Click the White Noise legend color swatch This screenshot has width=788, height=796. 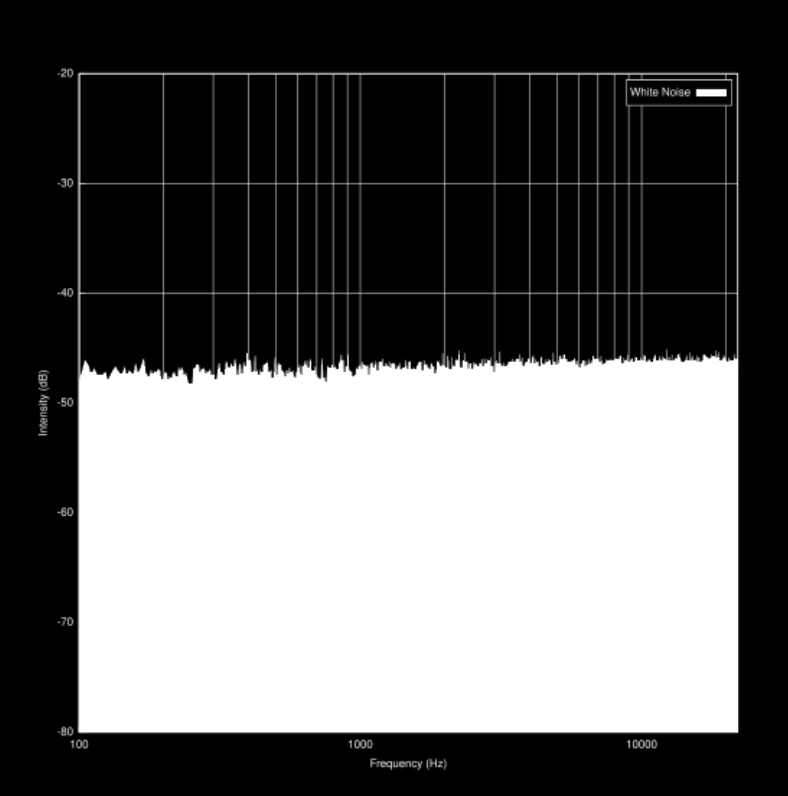711,93
